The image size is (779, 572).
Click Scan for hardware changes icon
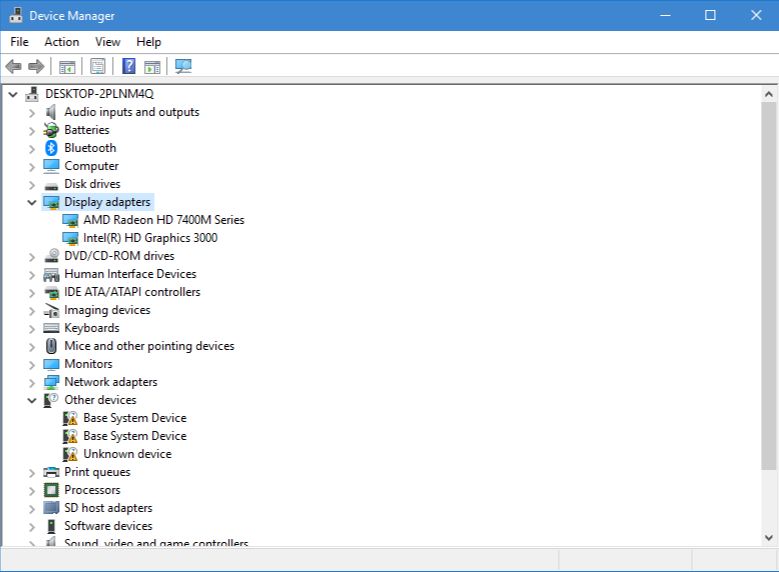183,66
